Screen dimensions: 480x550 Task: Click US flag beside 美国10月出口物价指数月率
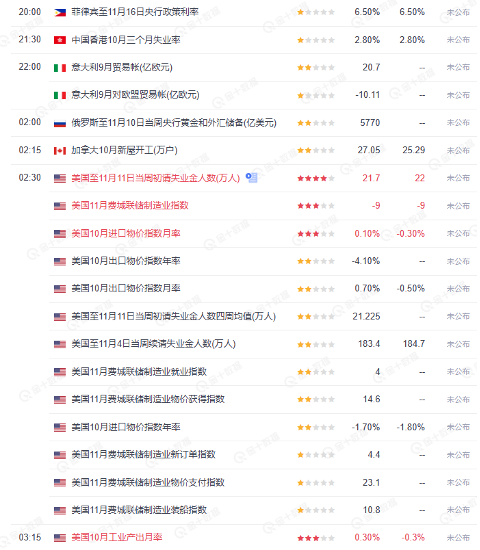60,289
